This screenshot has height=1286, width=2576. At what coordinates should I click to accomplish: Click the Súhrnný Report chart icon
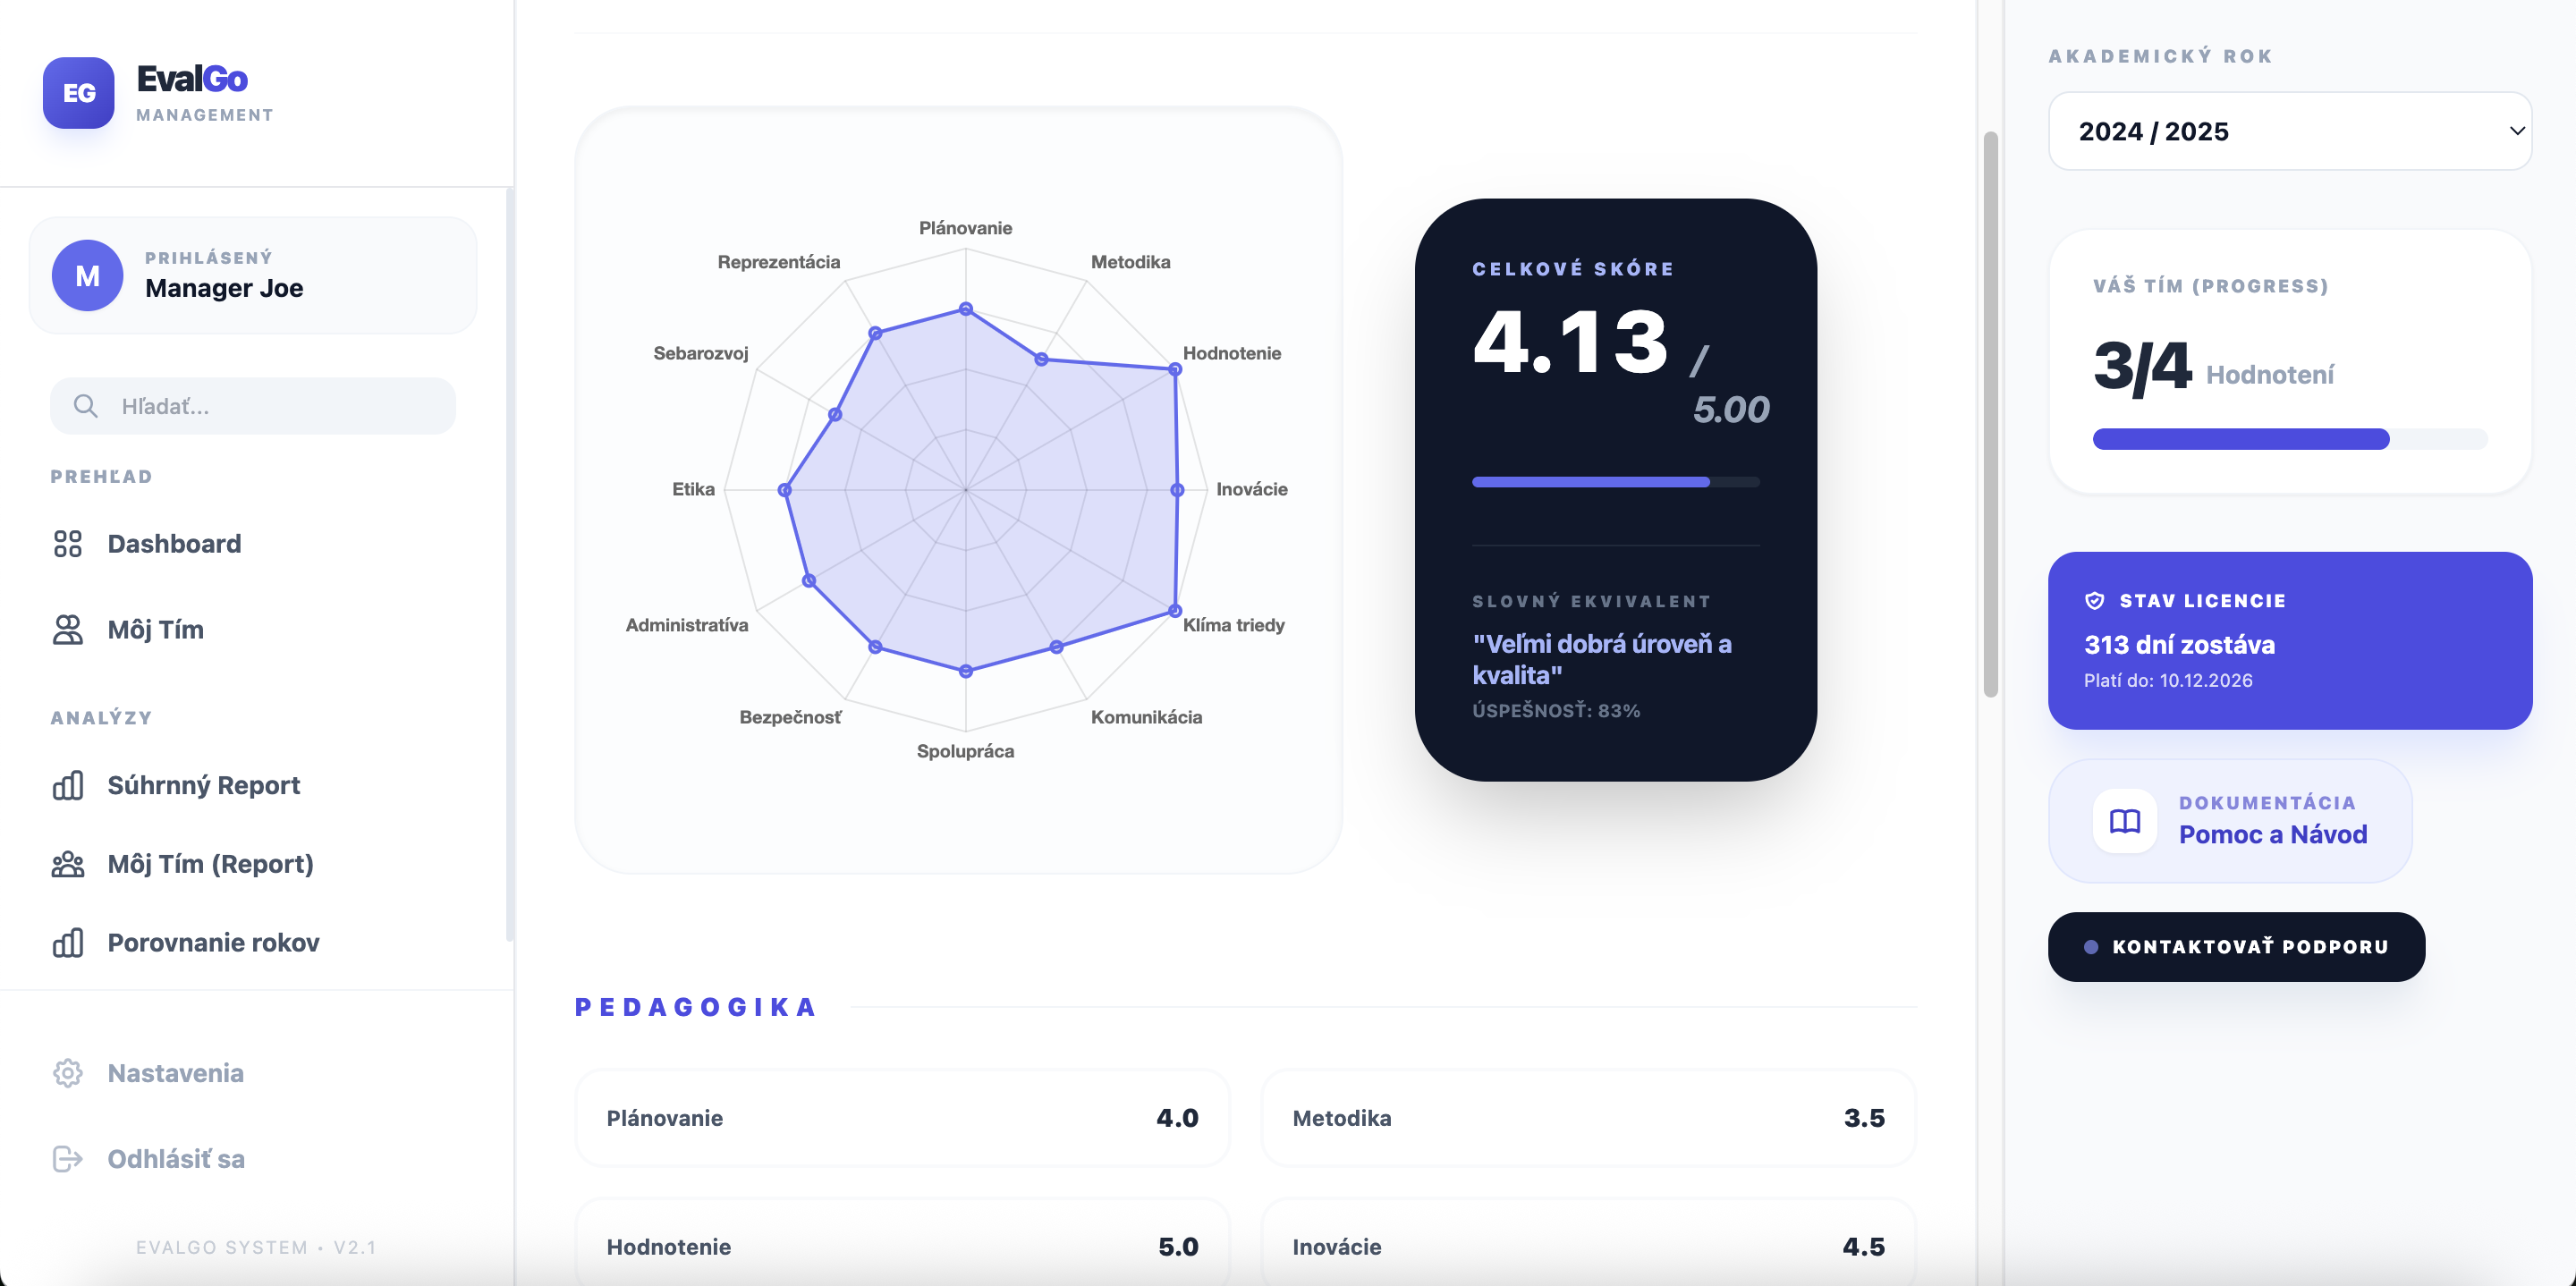click(x=67, y=785)
